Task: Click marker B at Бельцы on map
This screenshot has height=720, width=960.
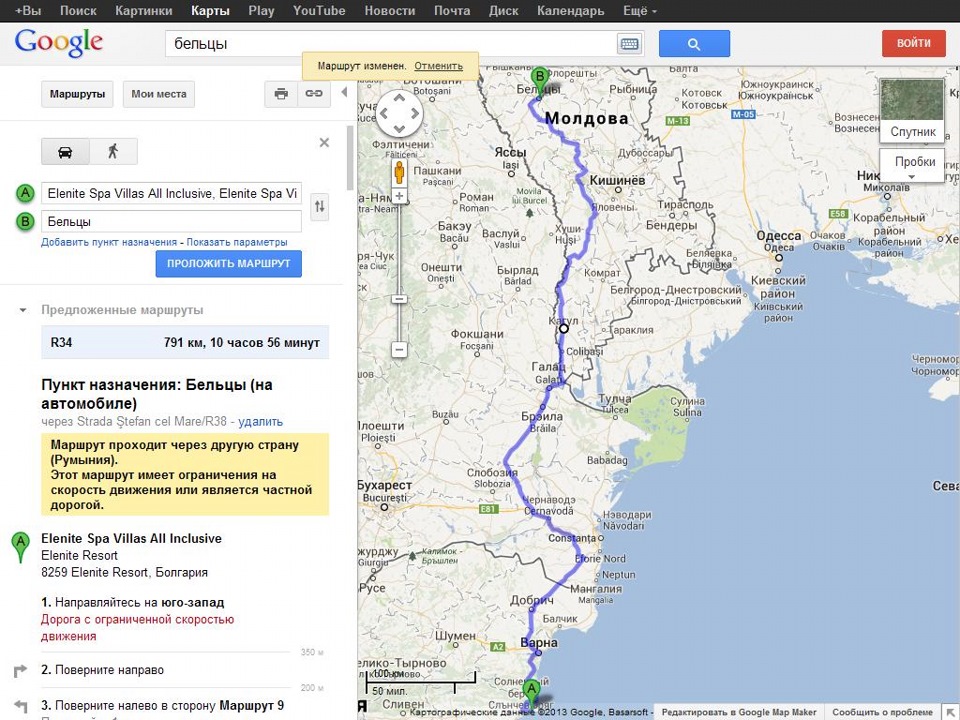Action: point(539,81)
